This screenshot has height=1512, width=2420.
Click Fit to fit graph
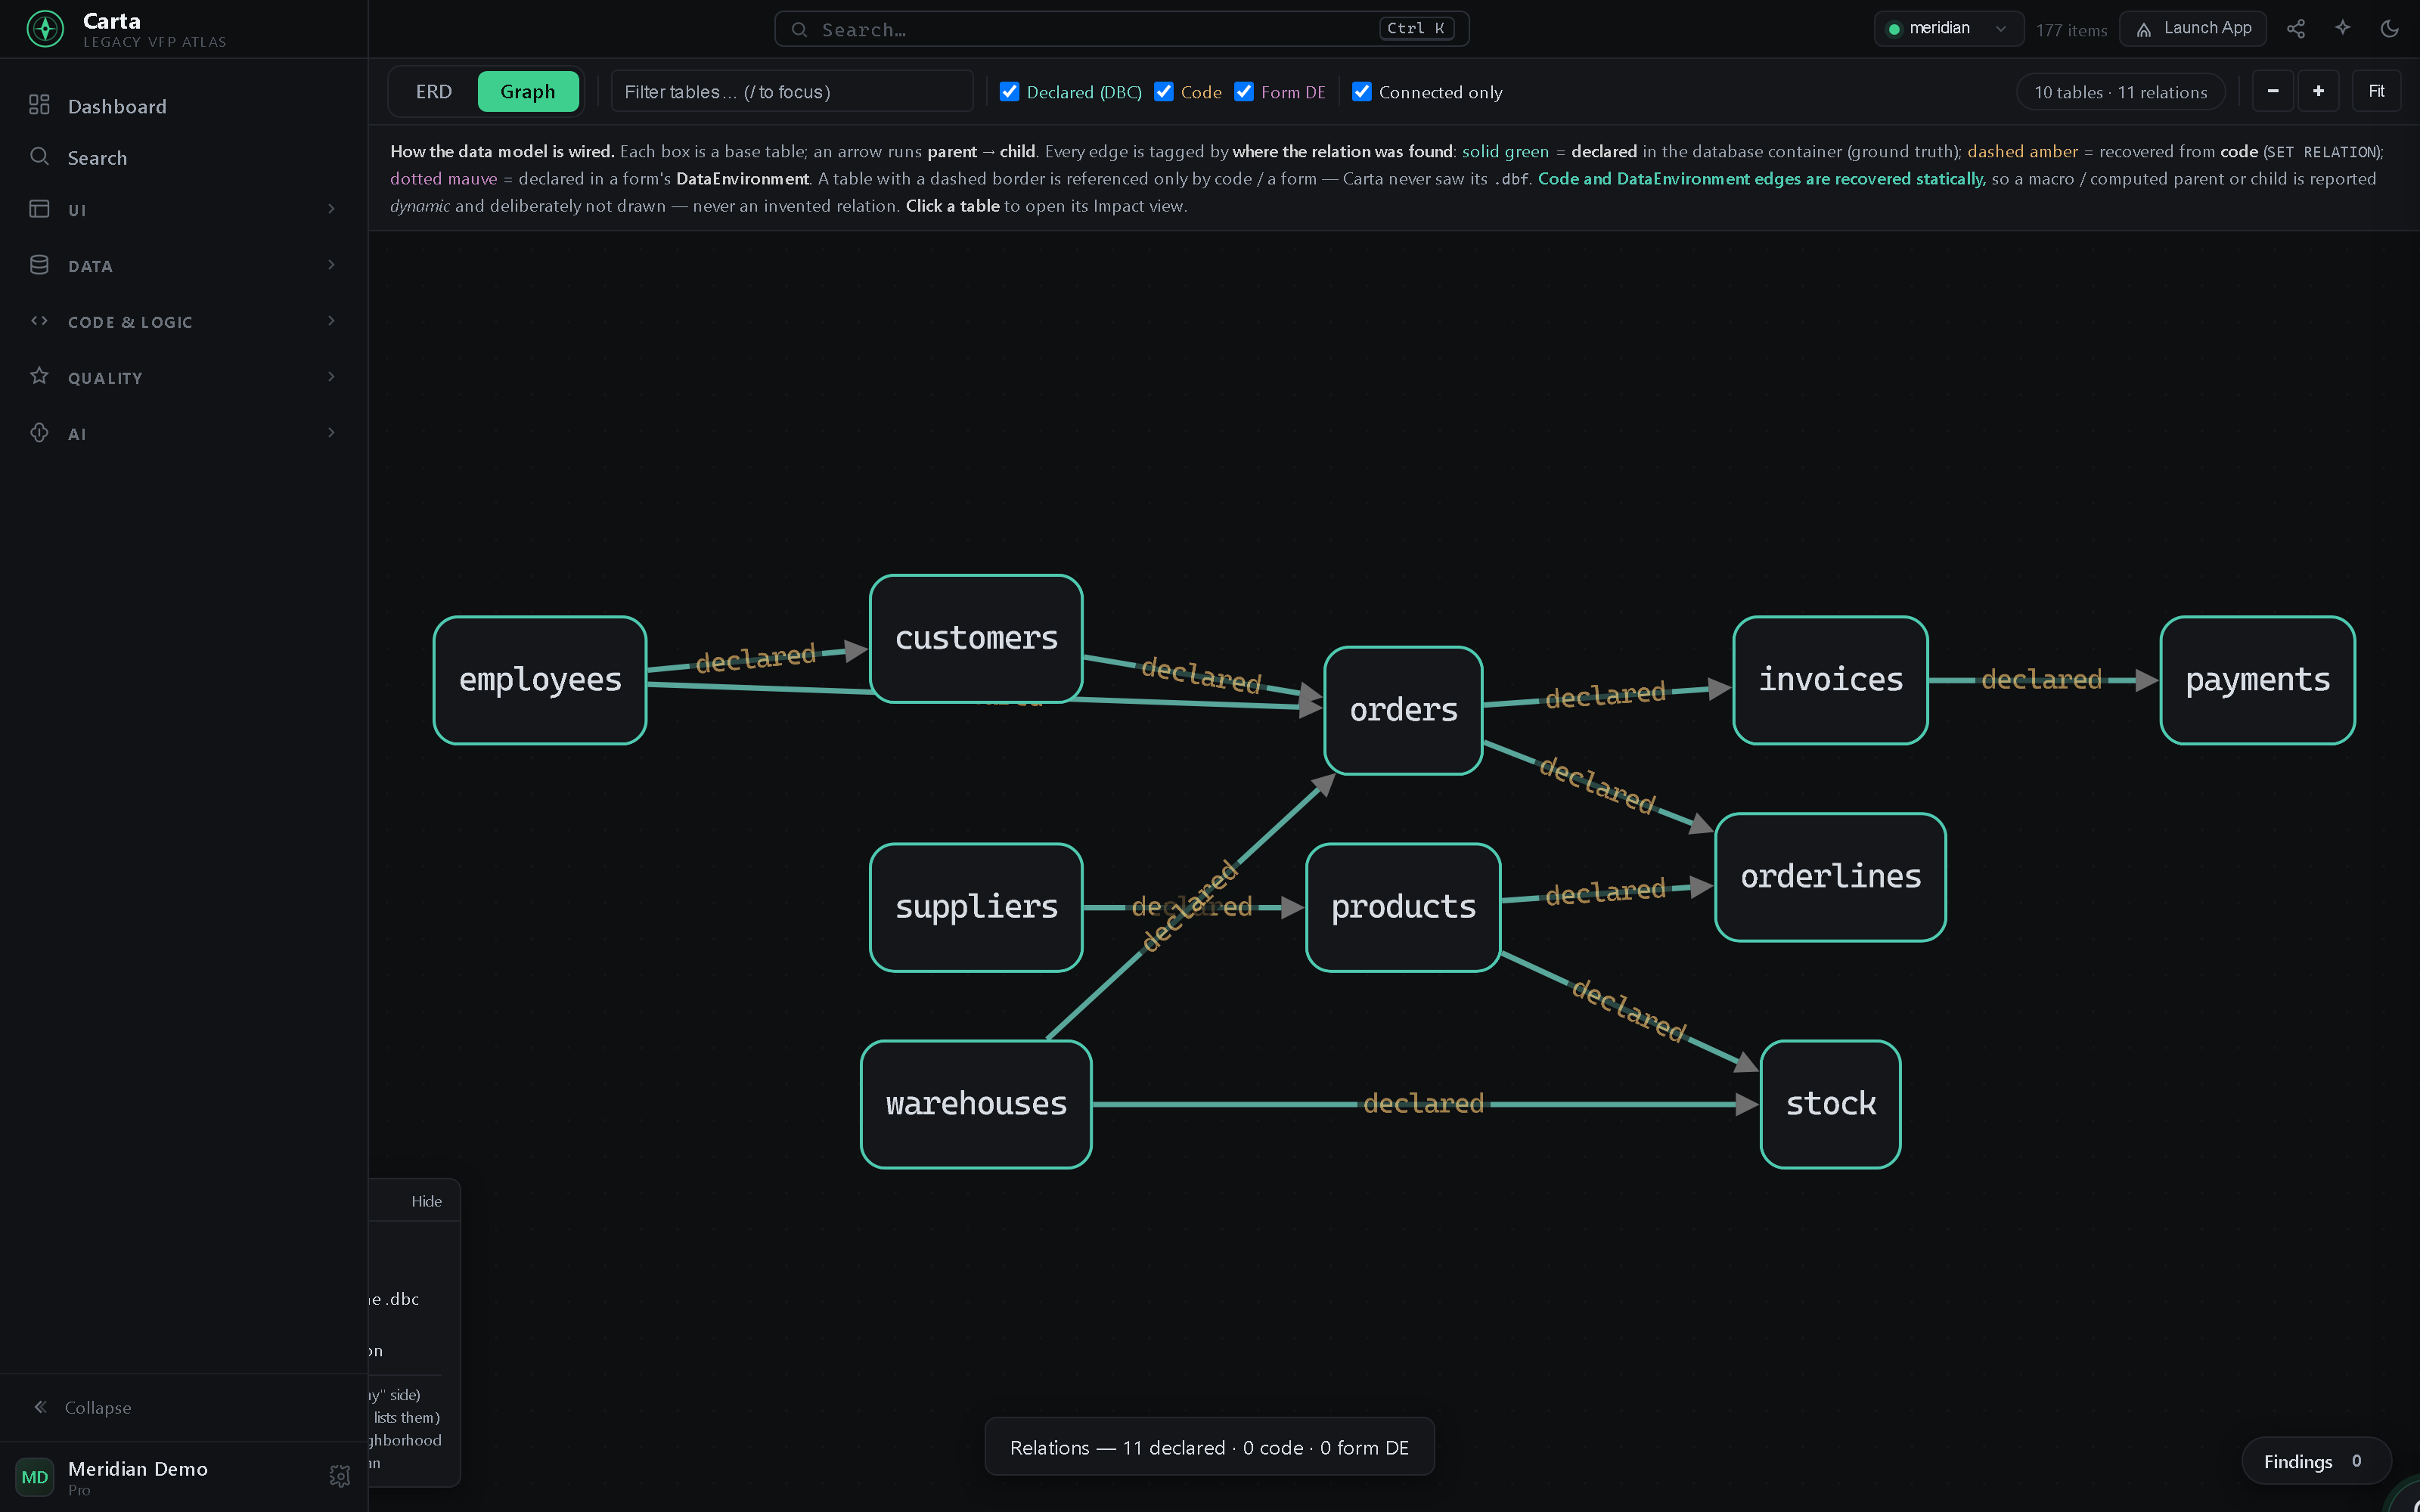[2377, 91]
